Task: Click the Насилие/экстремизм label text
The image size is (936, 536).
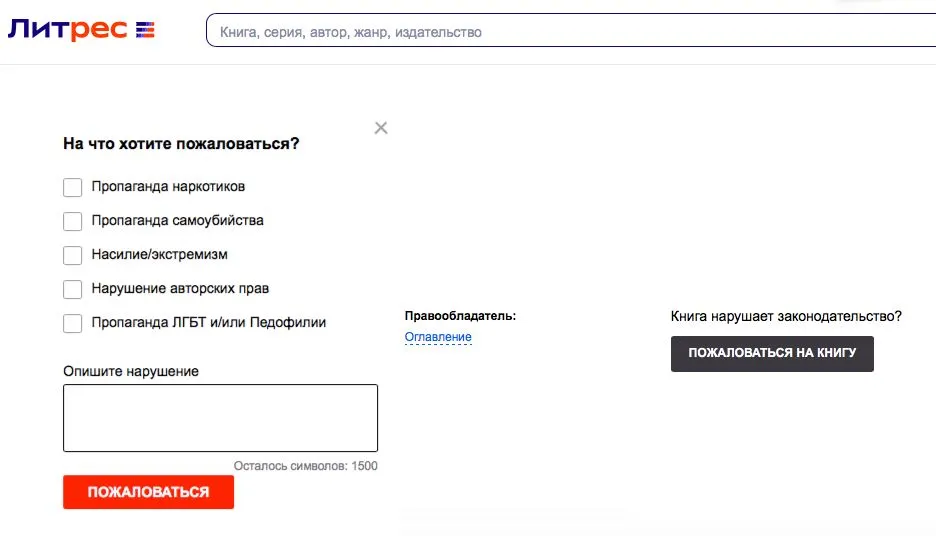Action: (159, 255)
